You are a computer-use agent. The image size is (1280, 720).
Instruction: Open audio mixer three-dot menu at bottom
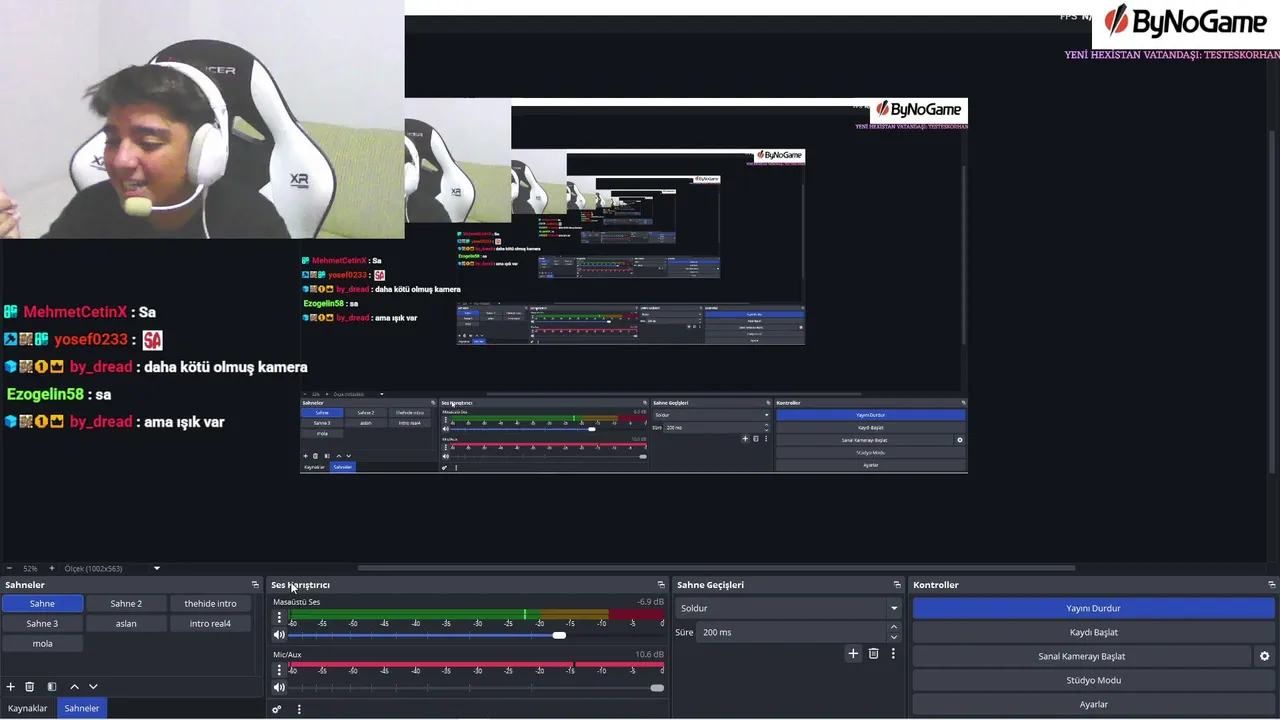click(x=299, y=709)
